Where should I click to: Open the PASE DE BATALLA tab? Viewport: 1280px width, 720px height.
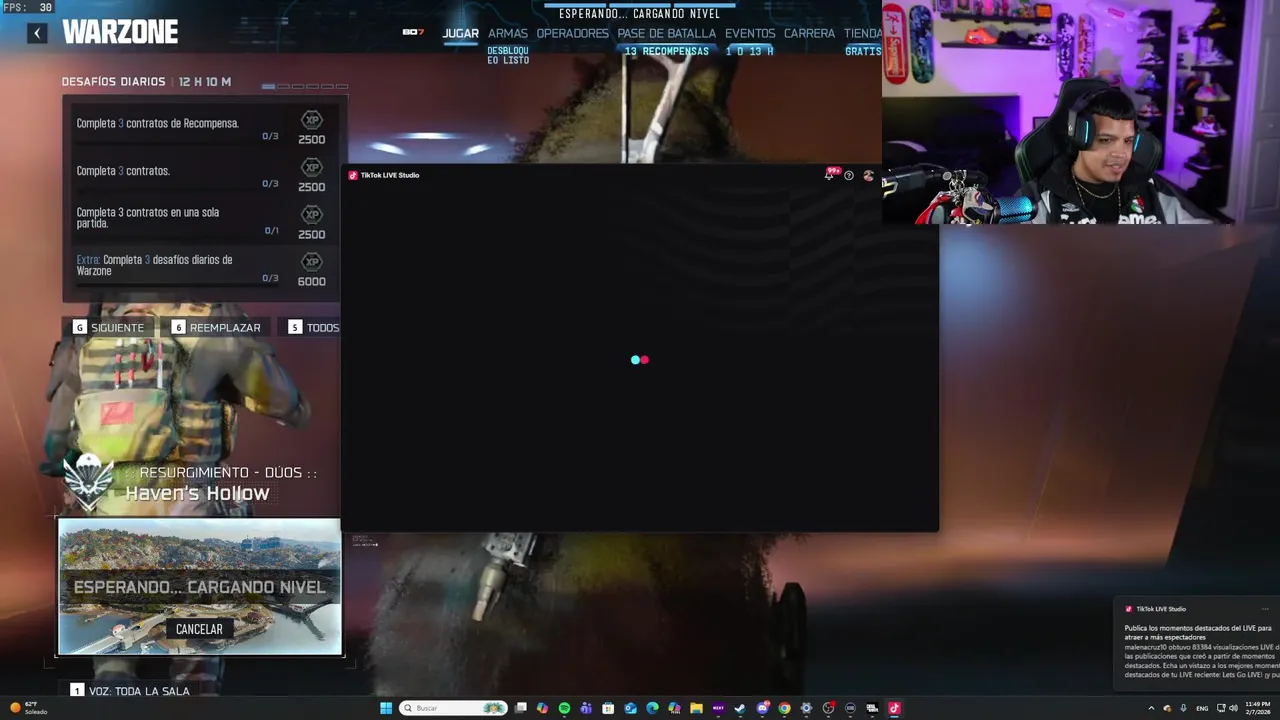pyautogui.click(x=666, y=33)
